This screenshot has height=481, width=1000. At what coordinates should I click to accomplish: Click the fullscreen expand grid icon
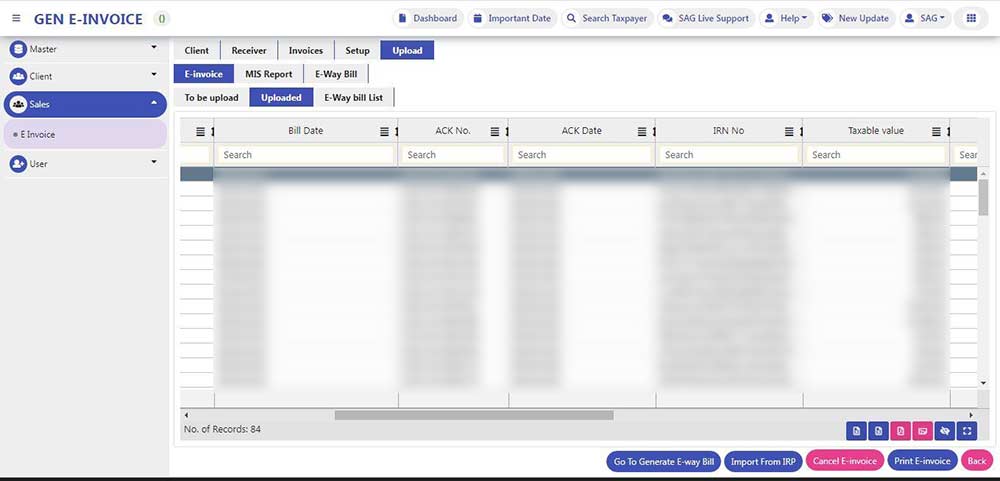point(966,430)
